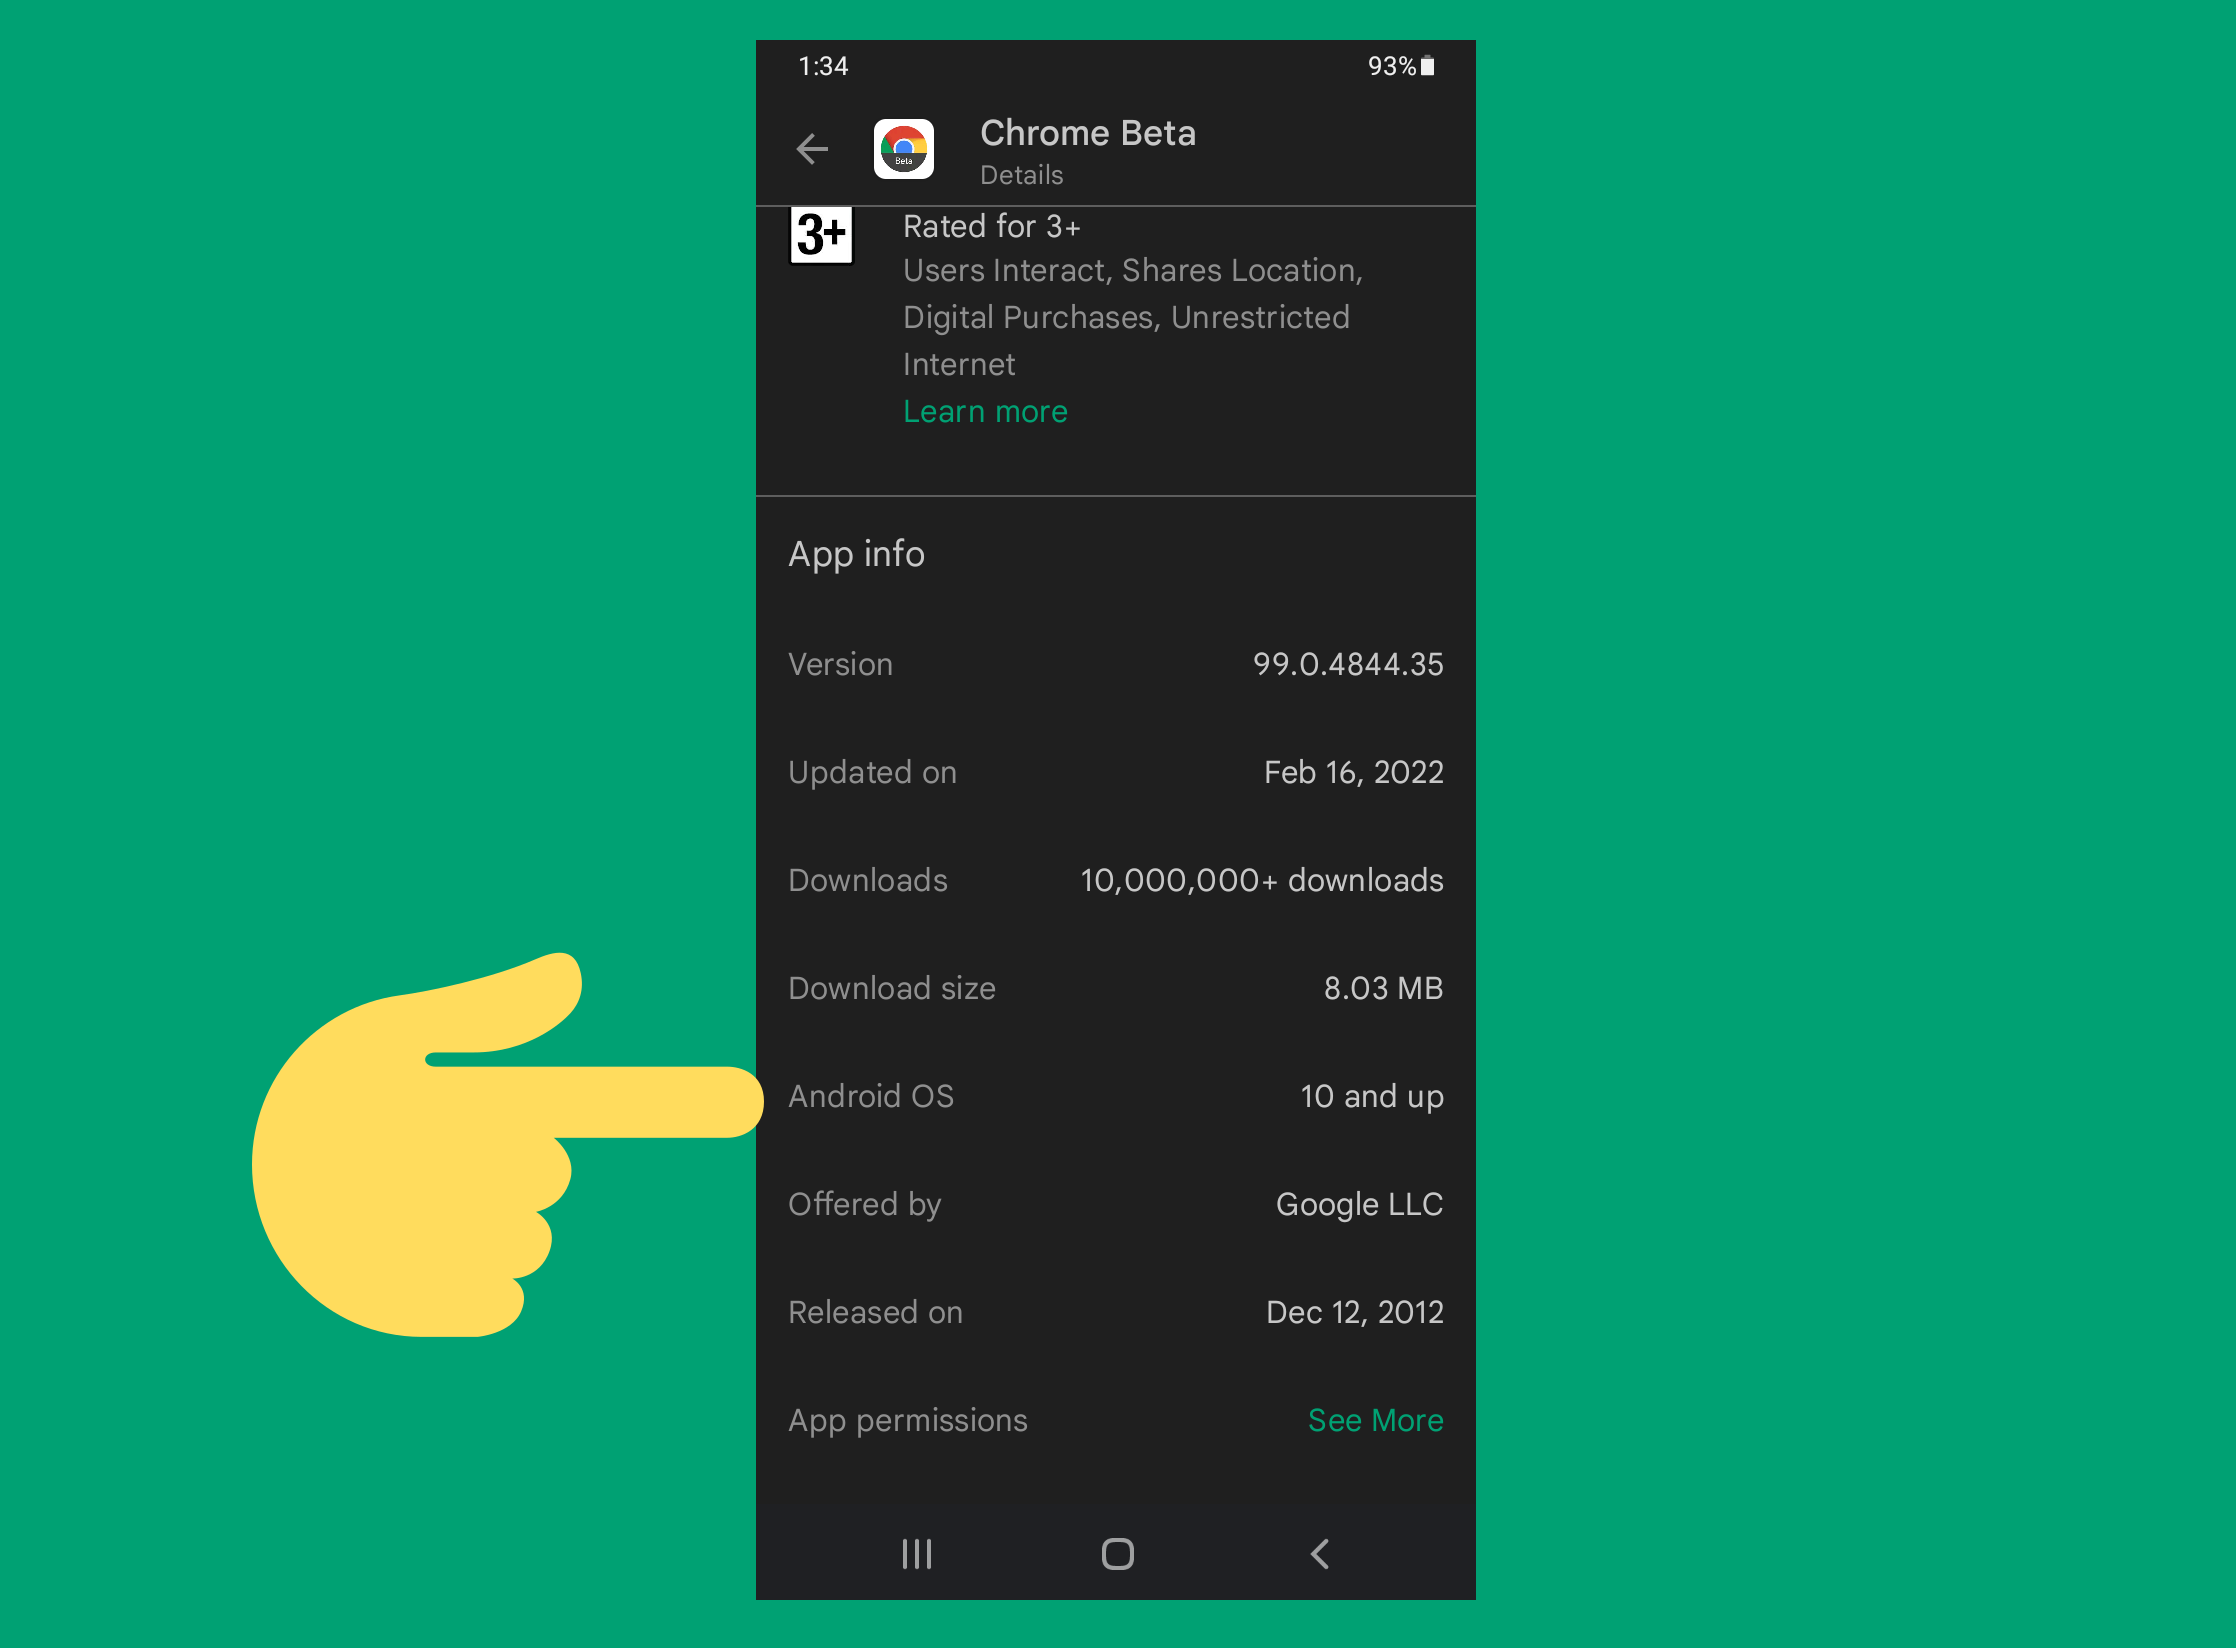Tap See More for app permissions
This screenshot has width=2236, height=1648.
pyautogui.click(x=1375, y=1420)
